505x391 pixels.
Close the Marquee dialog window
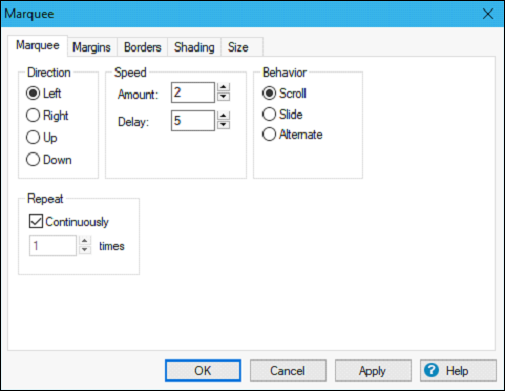point(488,14)
